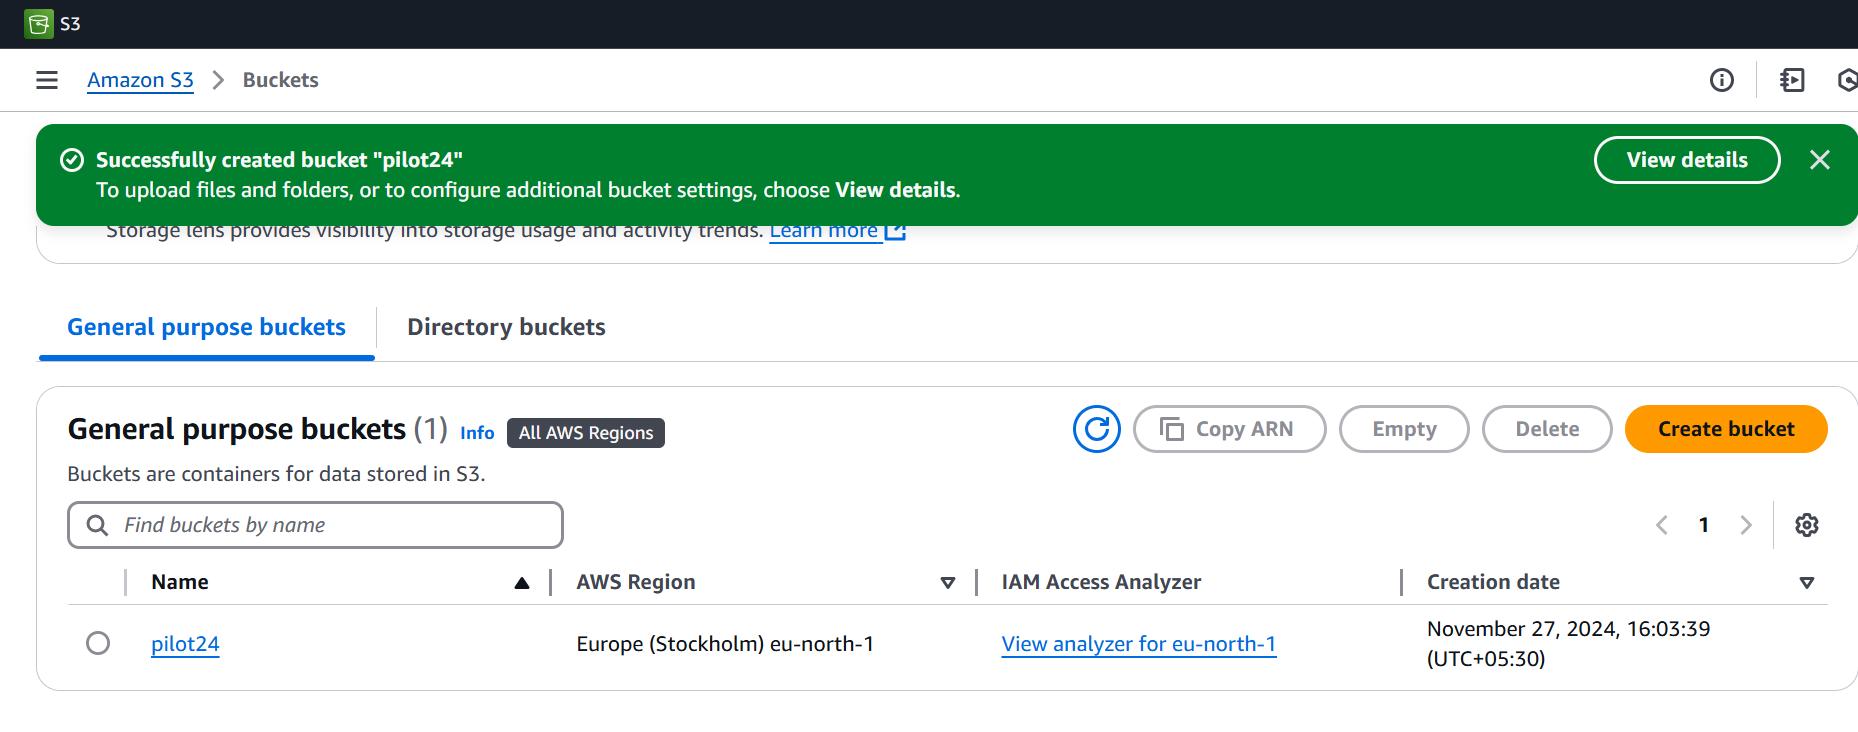Refresh the buckets list
1858x732 pixels.
coord(1096,429)
